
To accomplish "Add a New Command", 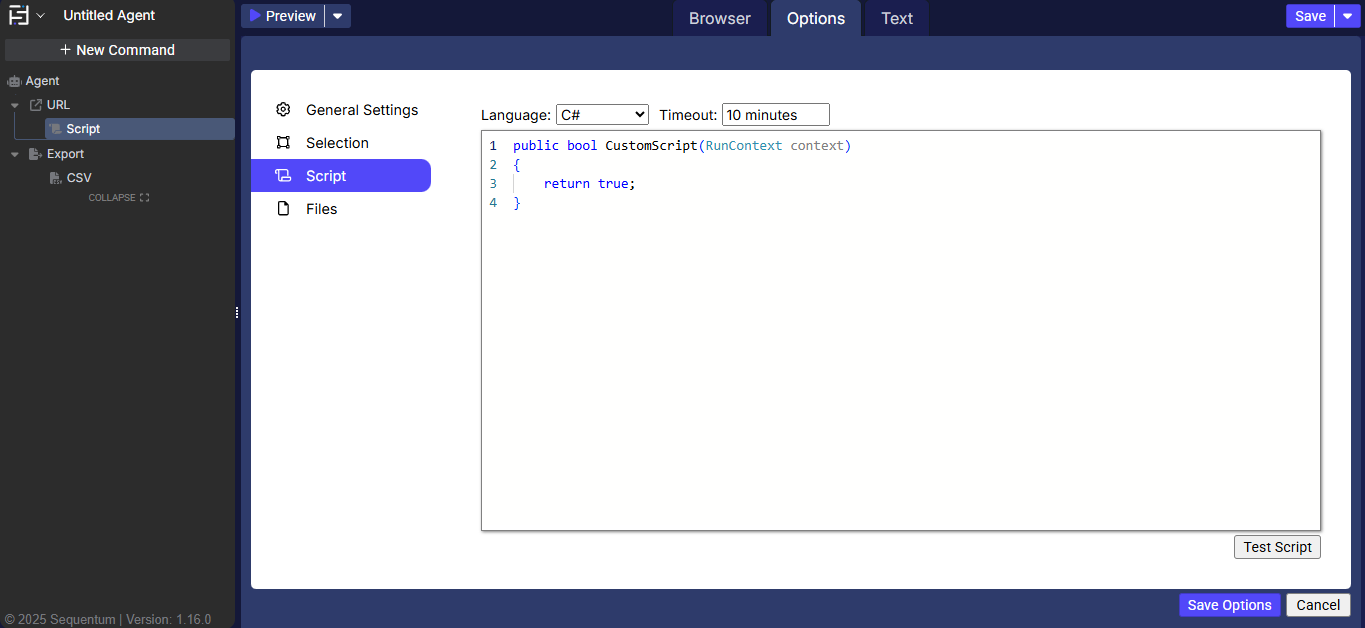I will [x=117, y=50].
